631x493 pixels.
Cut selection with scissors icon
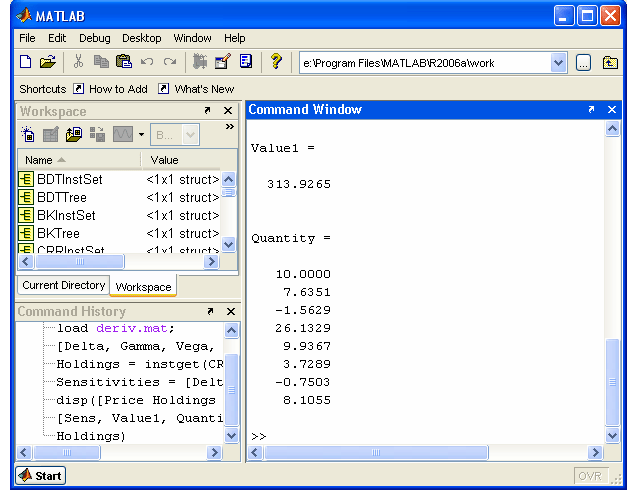78,62
